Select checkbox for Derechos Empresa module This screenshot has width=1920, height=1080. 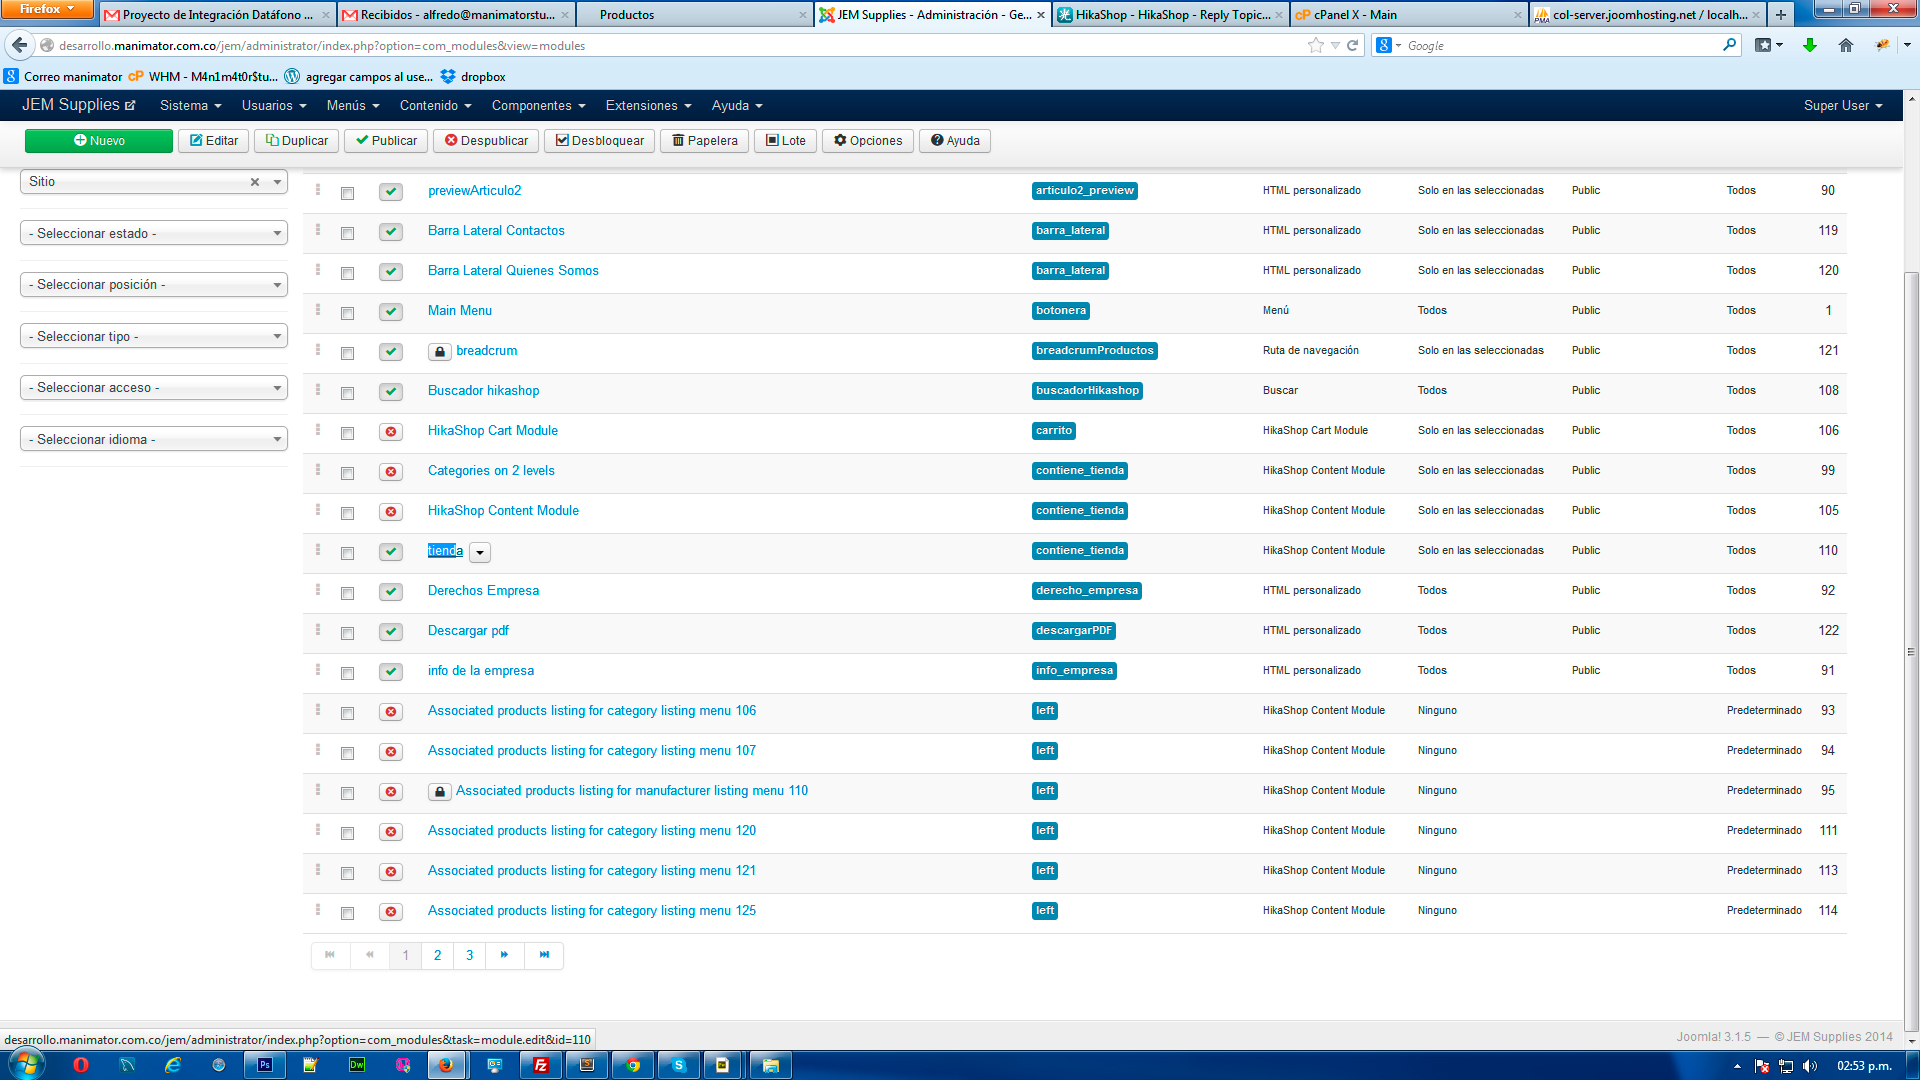pos(347,593)
